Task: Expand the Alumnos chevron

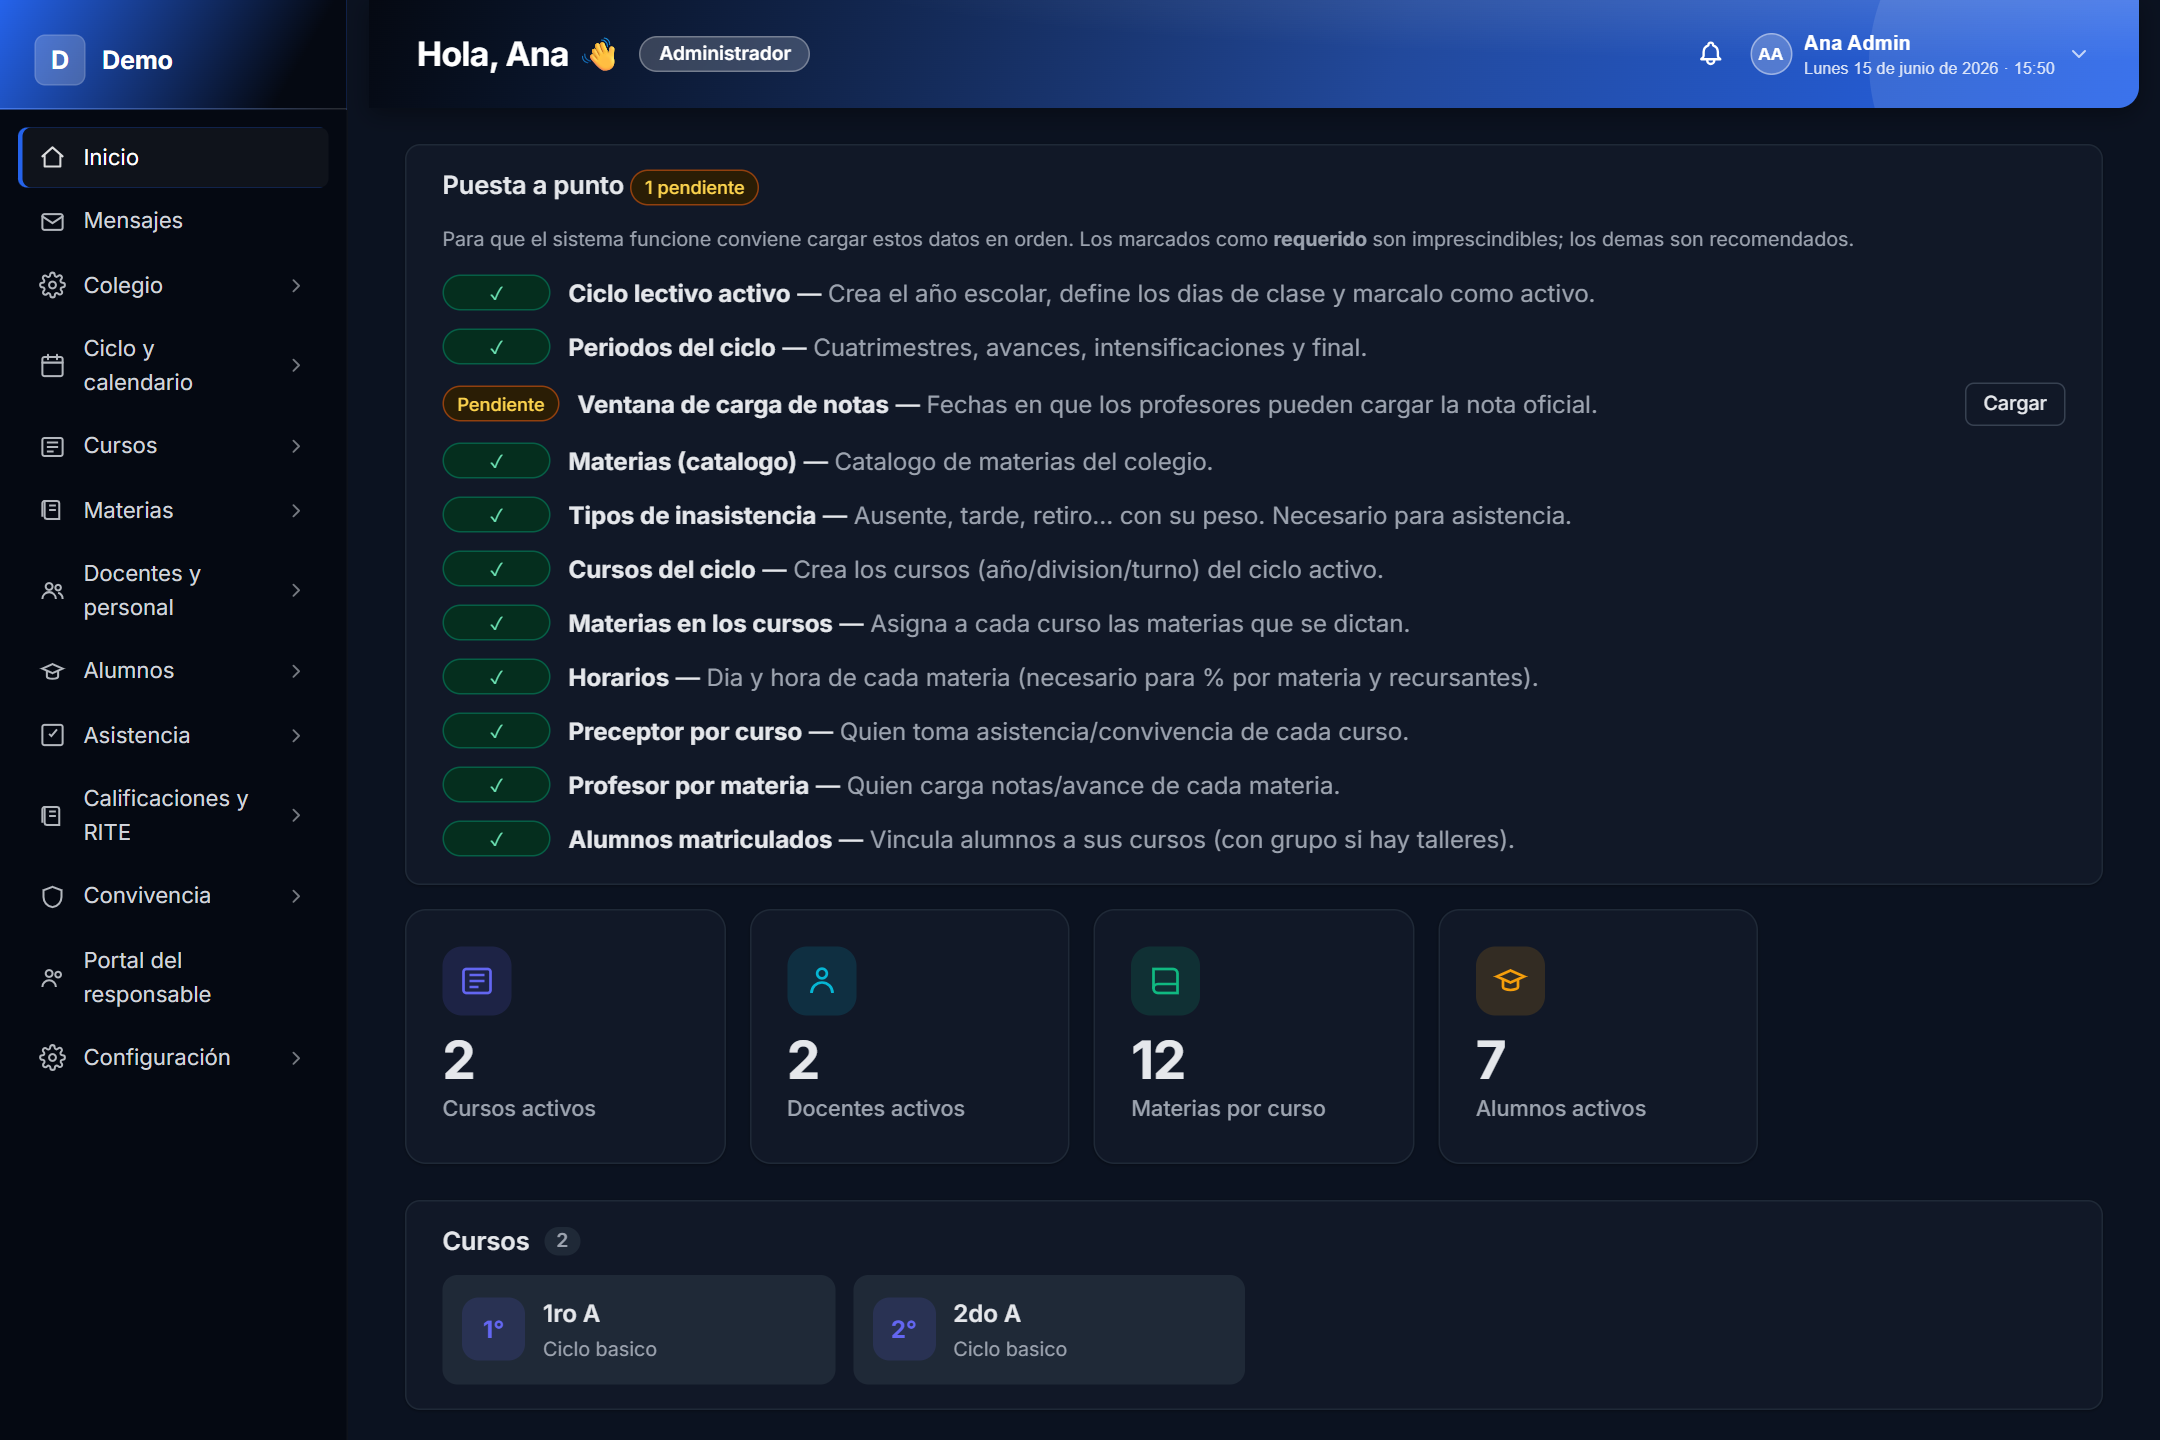Action: click(x=296, y=671)
